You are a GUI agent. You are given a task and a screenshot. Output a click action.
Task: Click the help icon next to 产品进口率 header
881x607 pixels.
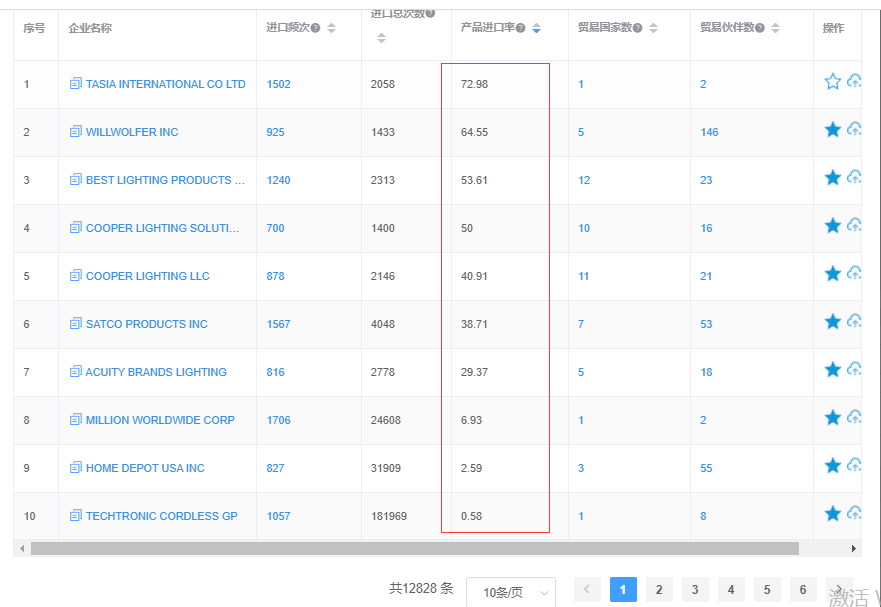pos(520,28)
